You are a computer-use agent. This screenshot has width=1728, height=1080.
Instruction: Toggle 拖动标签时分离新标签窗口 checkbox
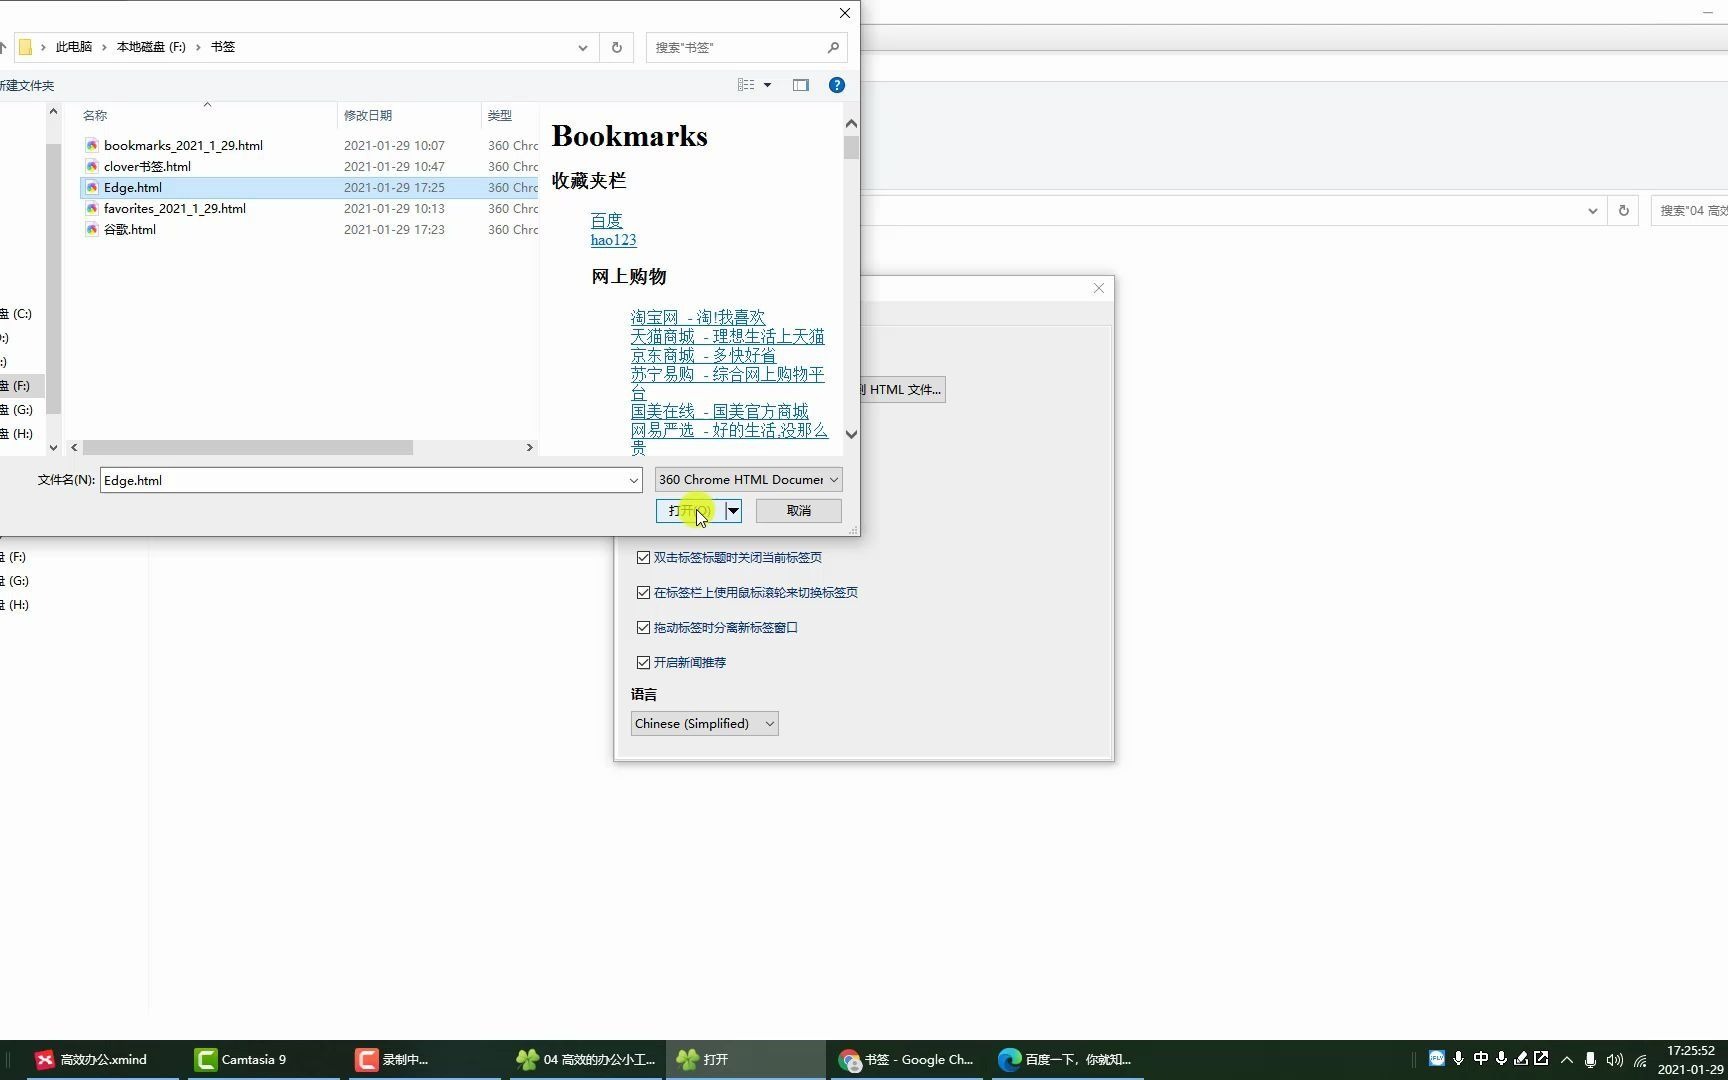tap(644, 628)
